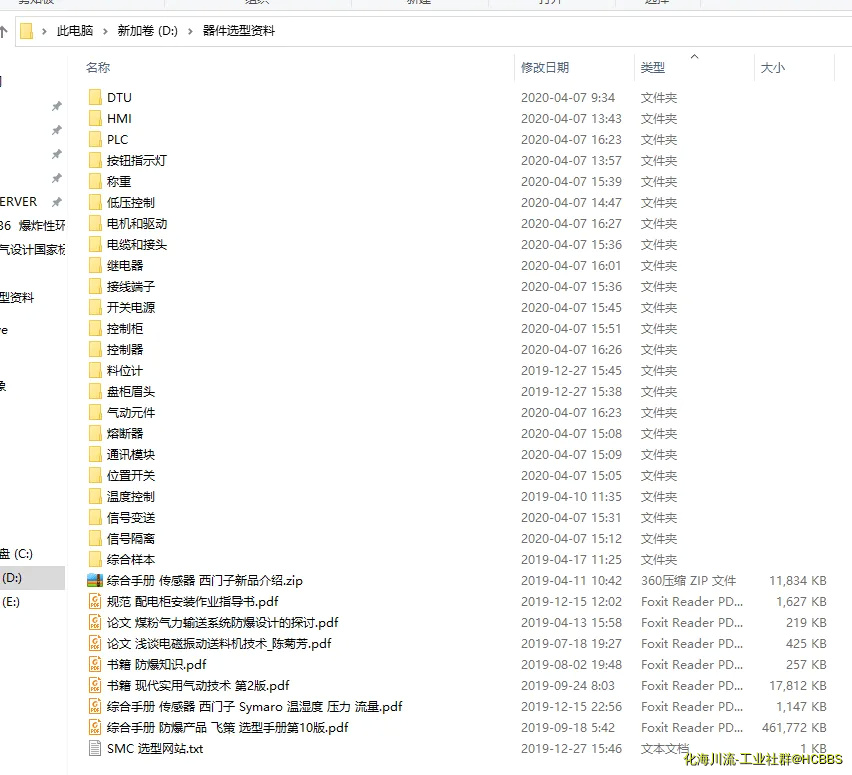Image resolution: width=852 pixels, height=775 pixels.
Task: Select the 控制器 folder icon
Action: pos(95,349)
